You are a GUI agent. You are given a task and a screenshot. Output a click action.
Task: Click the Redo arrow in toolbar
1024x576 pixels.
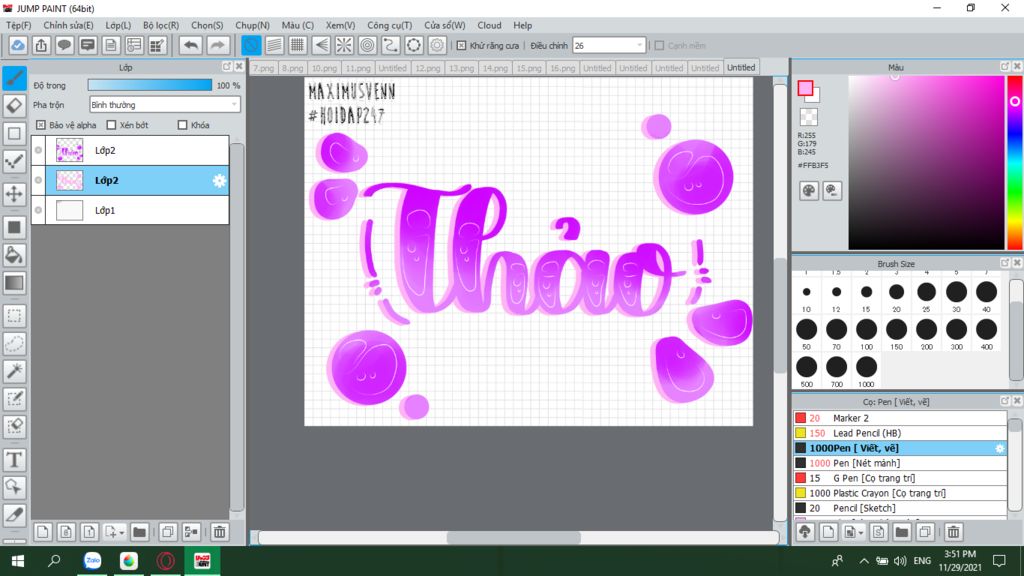click(x=217, y=45)
